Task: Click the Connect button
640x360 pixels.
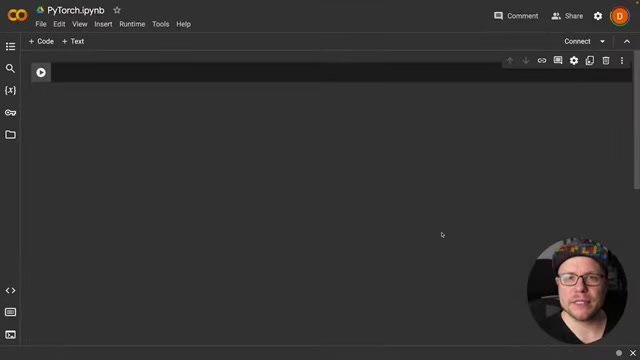Action: pos(577,41)
